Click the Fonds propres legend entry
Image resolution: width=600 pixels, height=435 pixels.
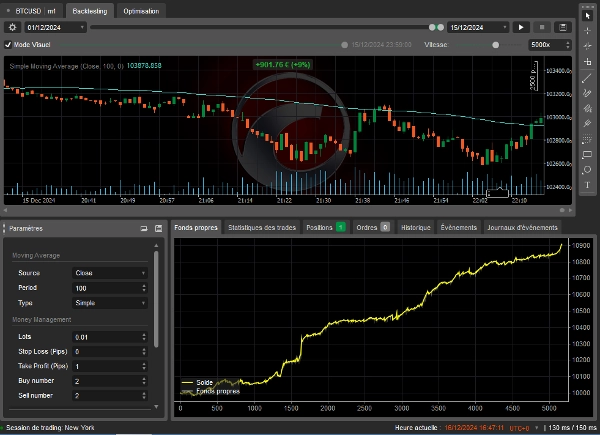pos(210,391)
